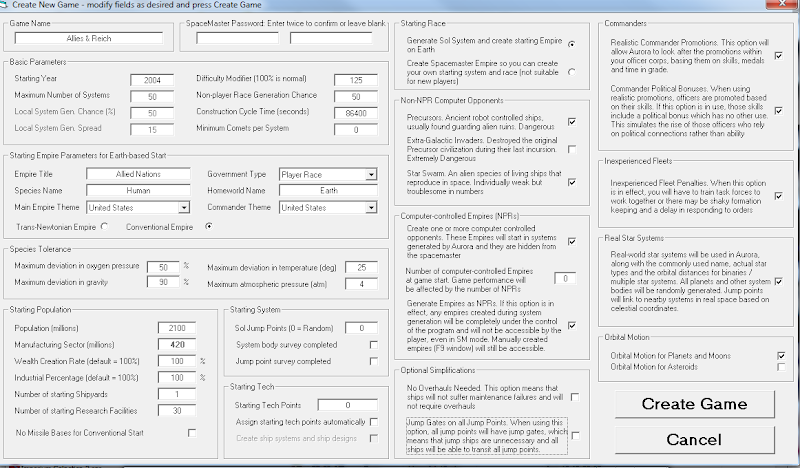Enable System body survey completed checkbox
Viewport: 800px width, 468px height.
374,344
